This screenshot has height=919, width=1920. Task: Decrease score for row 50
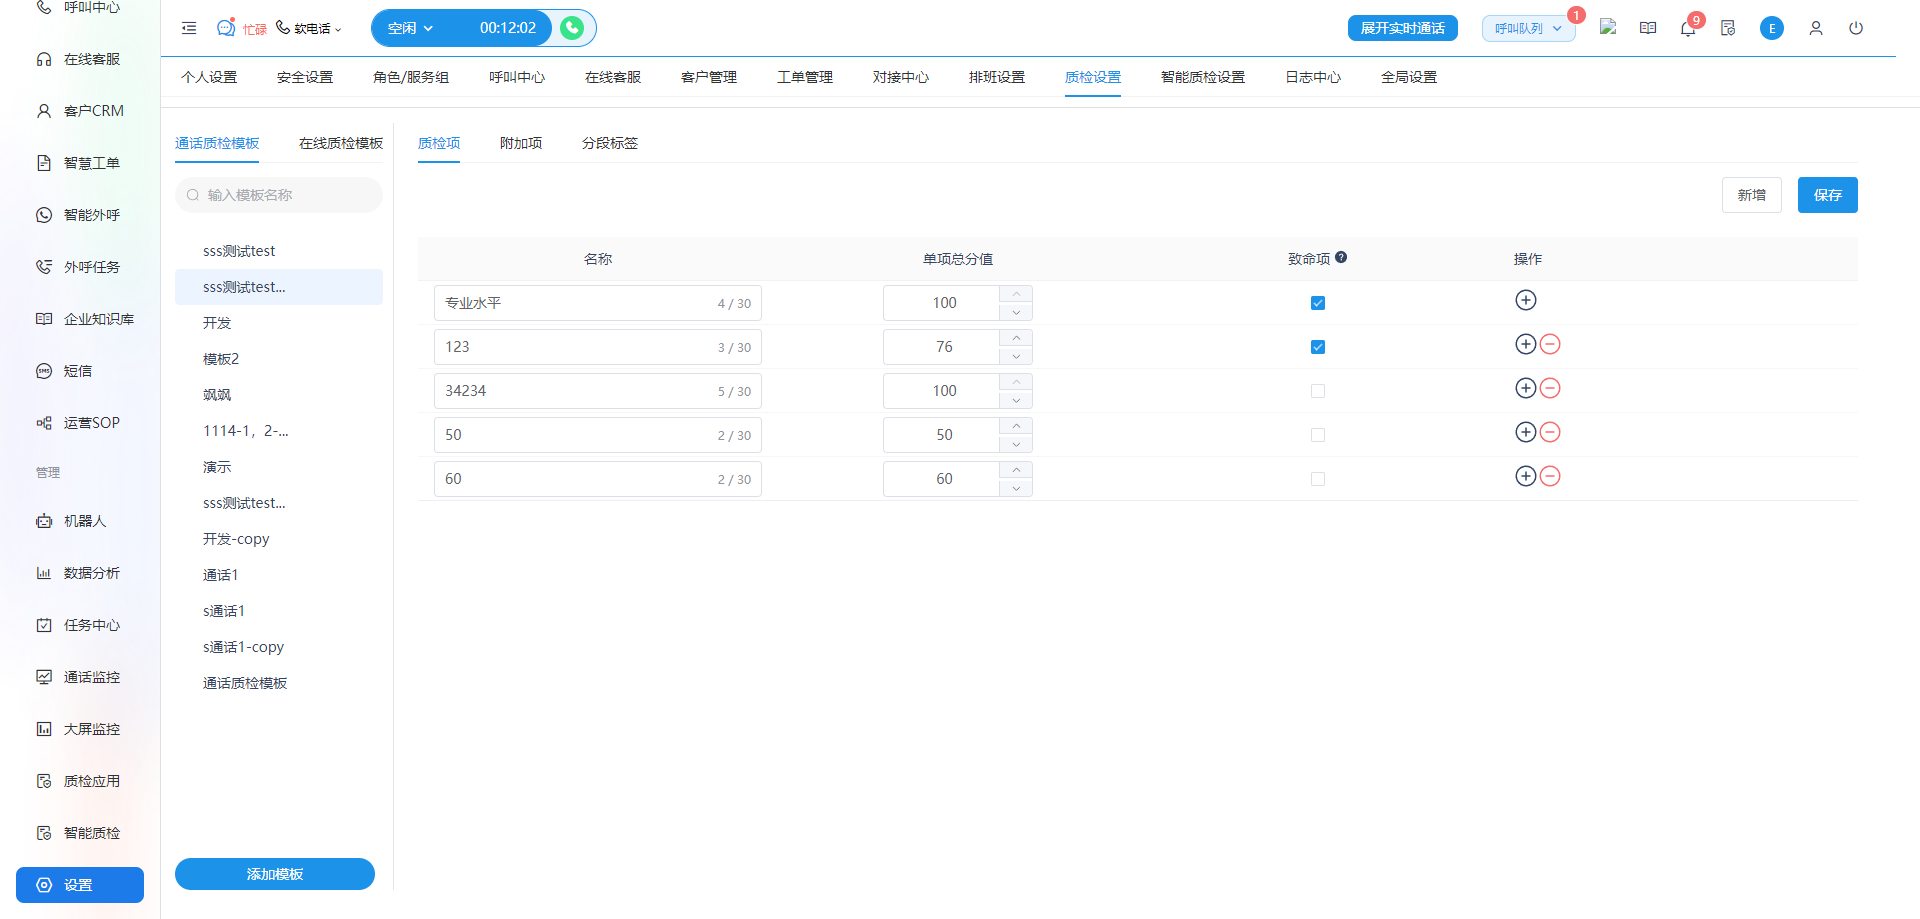coord(1016,444)
